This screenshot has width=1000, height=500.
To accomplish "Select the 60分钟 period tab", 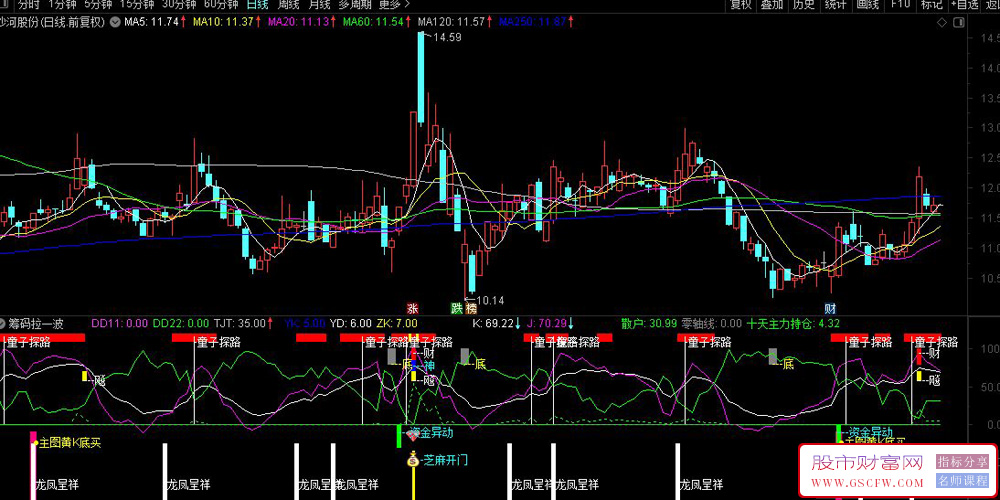I will click(x=221, y=4).
